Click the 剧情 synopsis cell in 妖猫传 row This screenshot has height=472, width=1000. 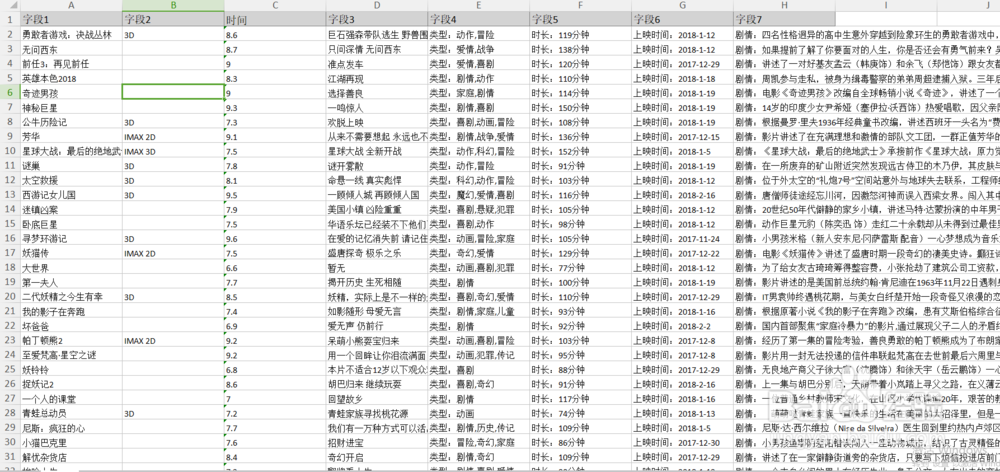point(867,253)
